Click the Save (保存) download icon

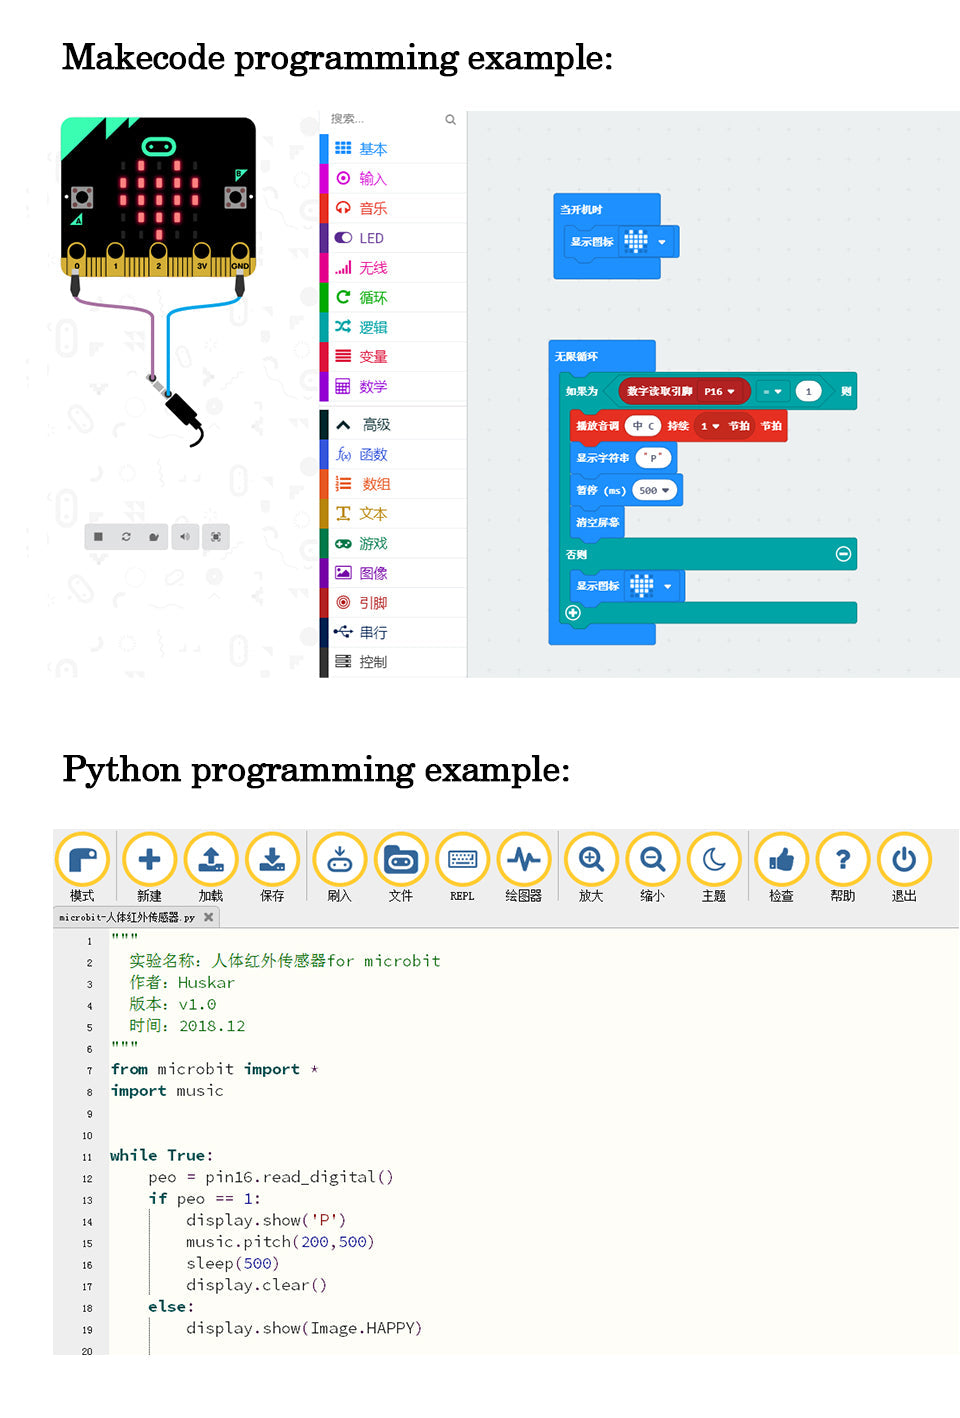[272, 859]
